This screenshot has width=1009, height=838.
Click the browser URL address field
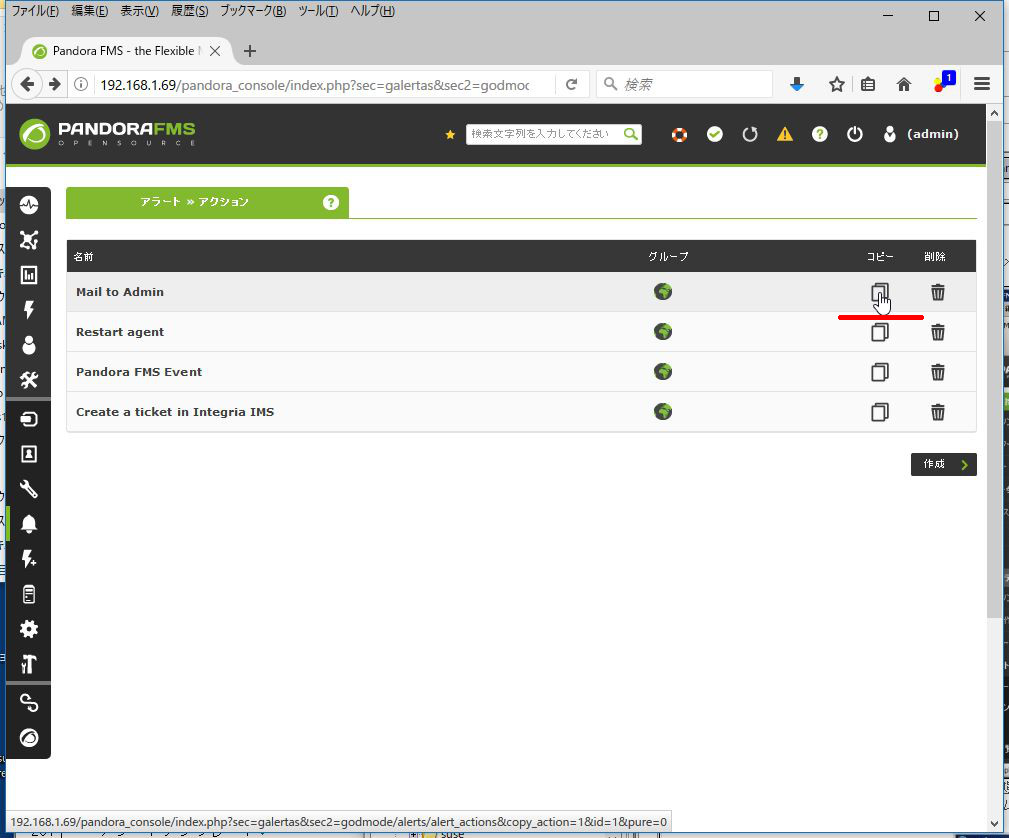tap(315, 85)
